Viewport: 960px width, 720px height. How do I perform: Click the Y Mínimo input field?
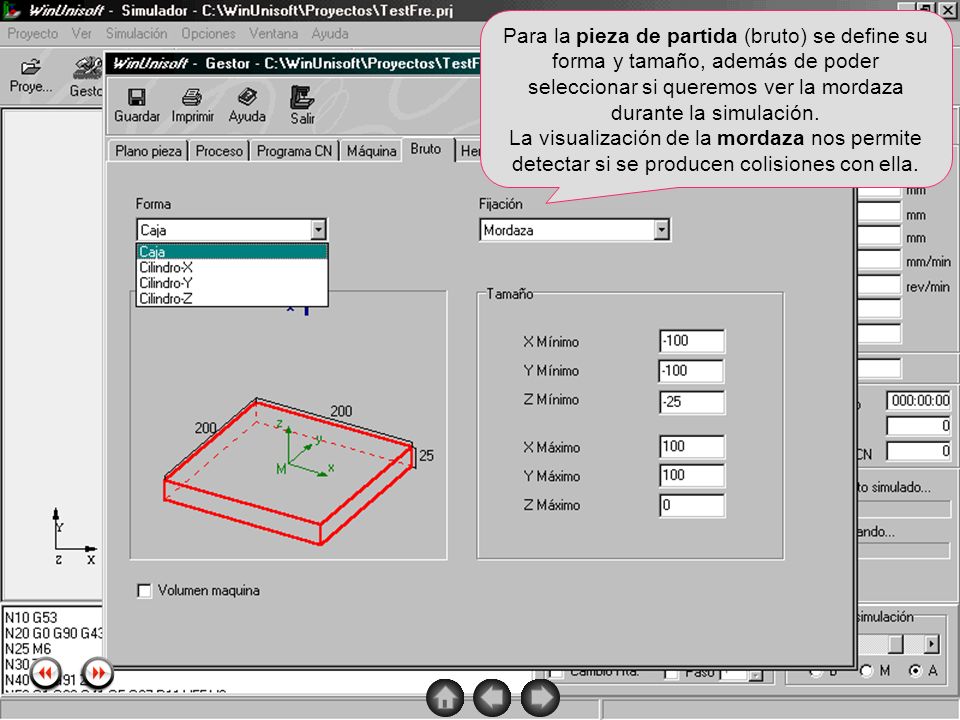tap(692, 370)
